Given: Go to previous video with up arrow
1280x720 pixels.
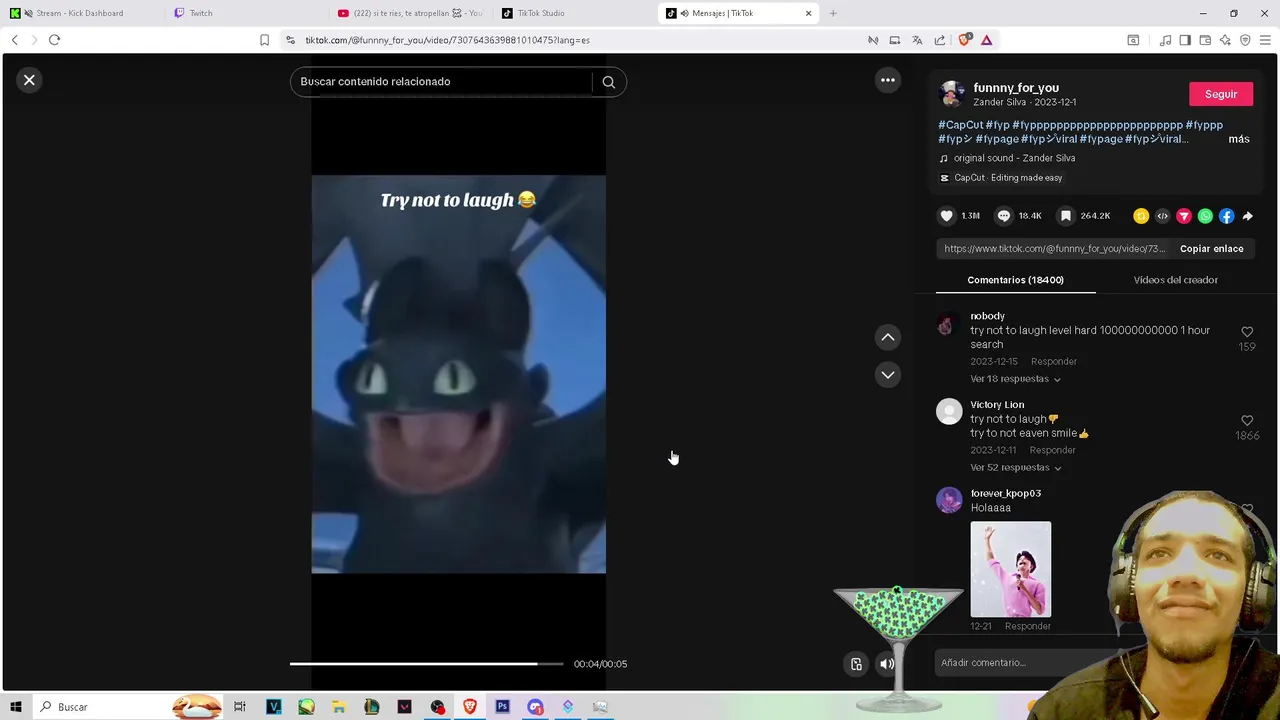Looking at the screenshot, I should click(x=887, y=338).
